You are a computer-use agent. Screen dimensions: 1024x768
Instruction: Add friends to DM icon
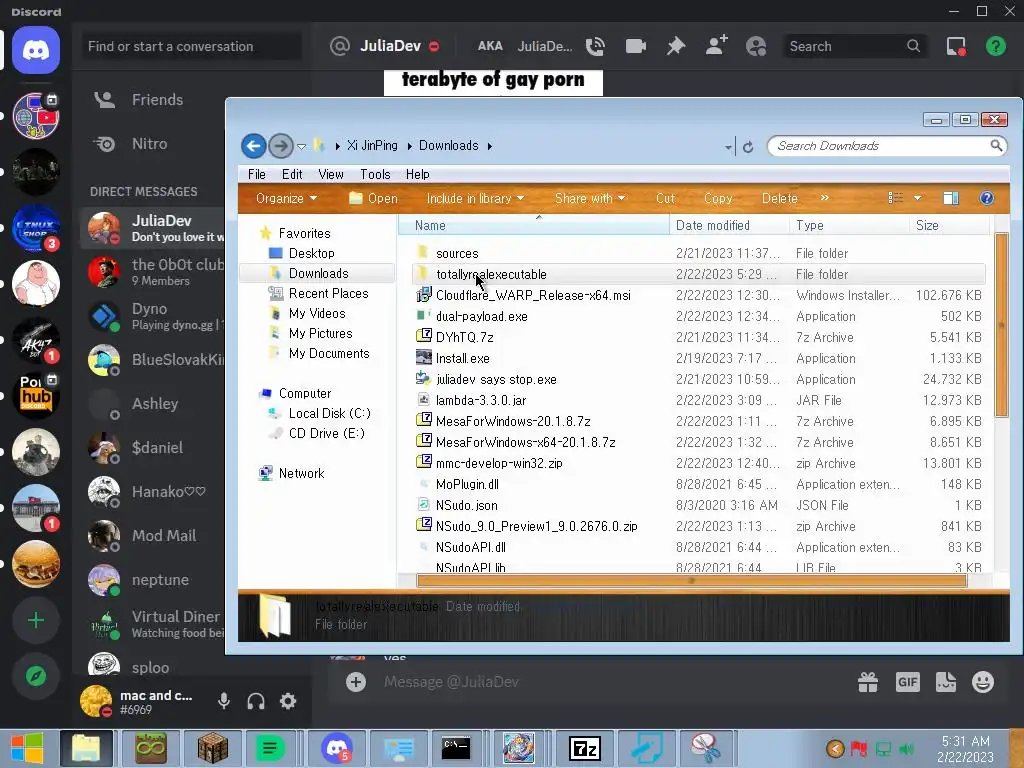pyautogui.click(x=716, y=46)
